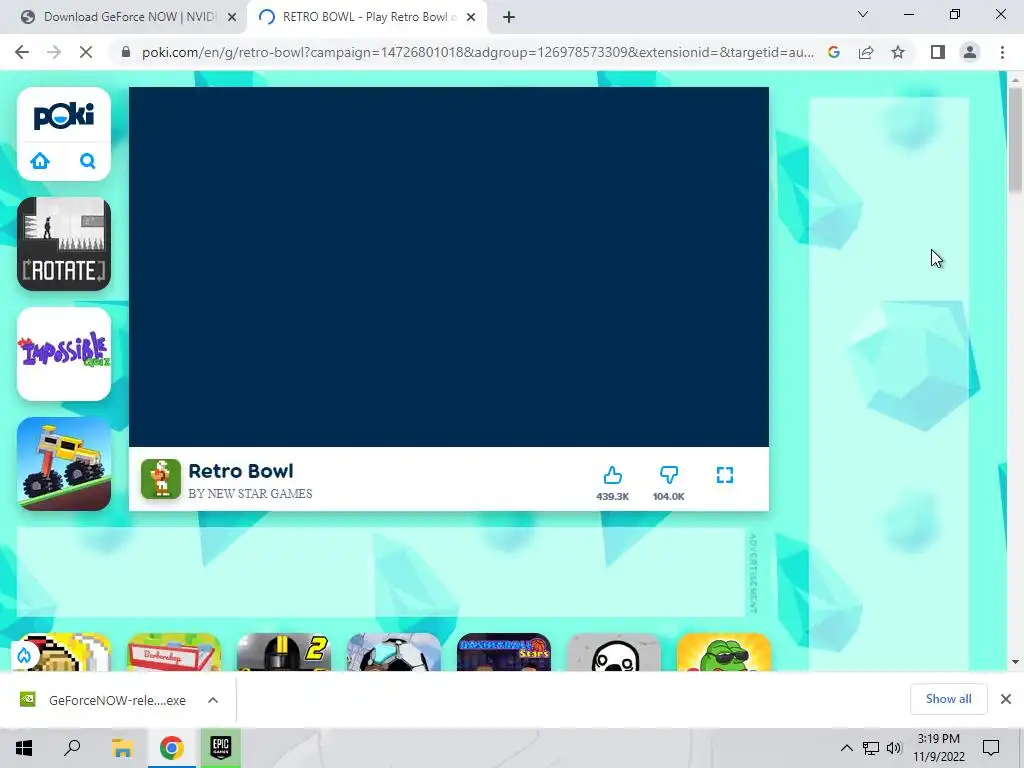This screenshot has width=1024, height=768.
Task: Enter fullscreen mode for Retro Bowl
Action: pos(724,475)
